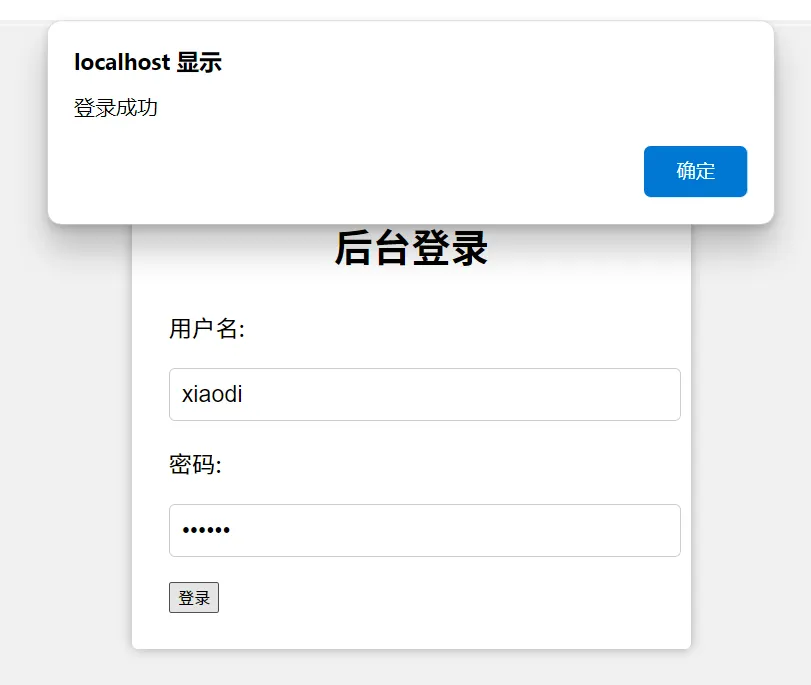Submit the form with the 登录 button
Image resolution: width=811 pixels, height=685 pixels.
194,598
